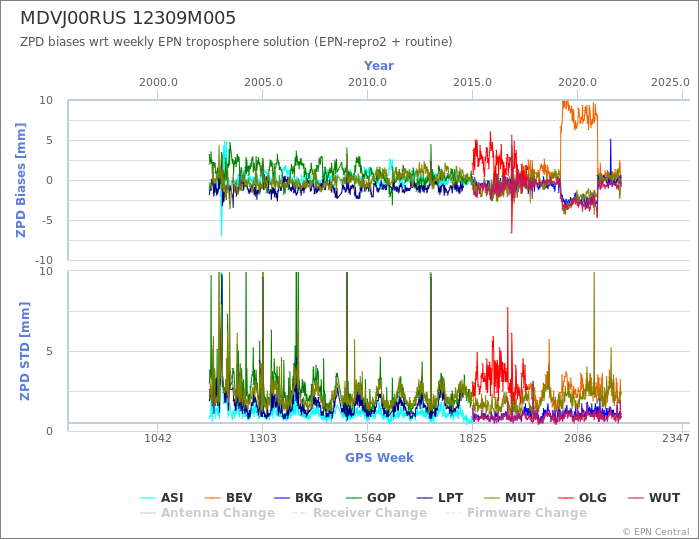Toggle the LPT legend entry

coord(439,498)
